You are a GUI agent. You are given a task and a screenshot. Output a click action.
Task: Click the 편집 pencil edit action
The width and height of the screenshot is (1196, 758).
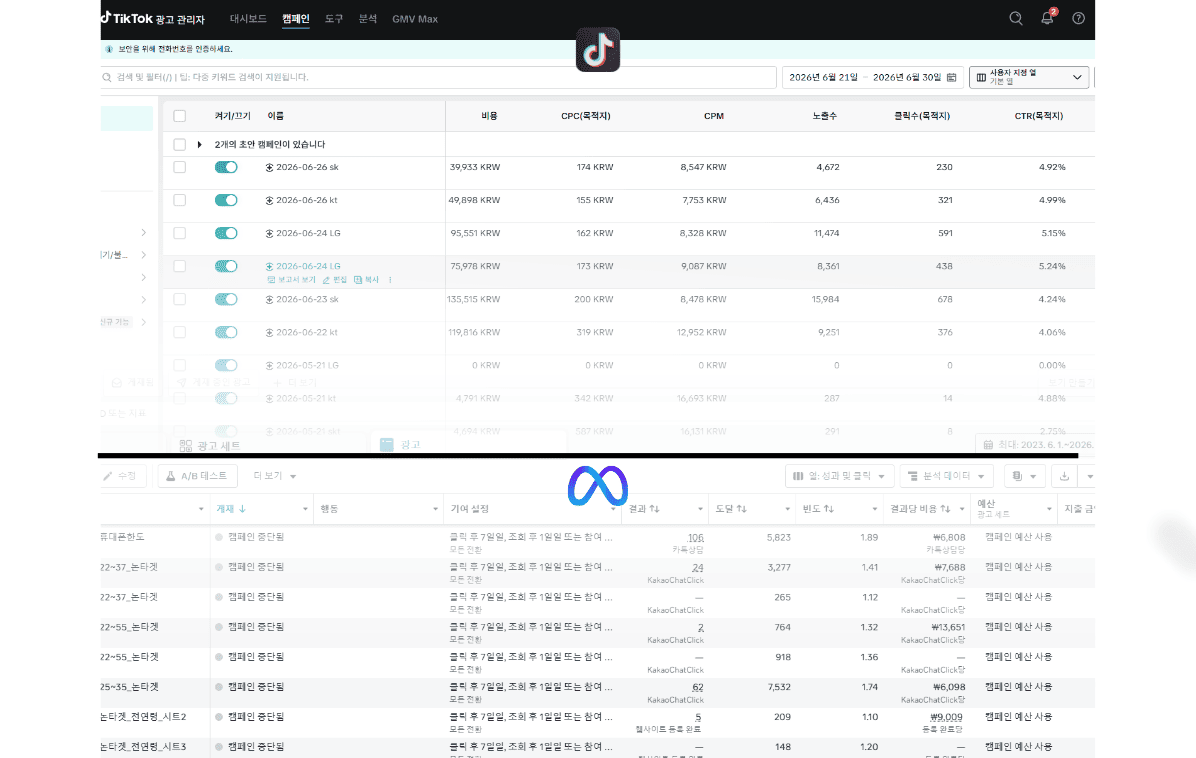[x=334, y=280]
